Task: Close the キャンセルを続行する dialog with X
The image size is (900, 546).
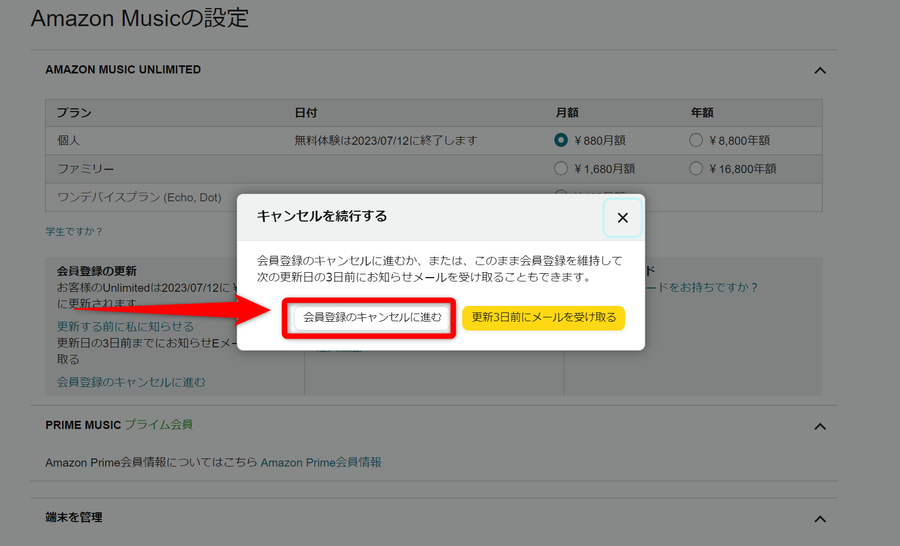Action: click(622, 218)
